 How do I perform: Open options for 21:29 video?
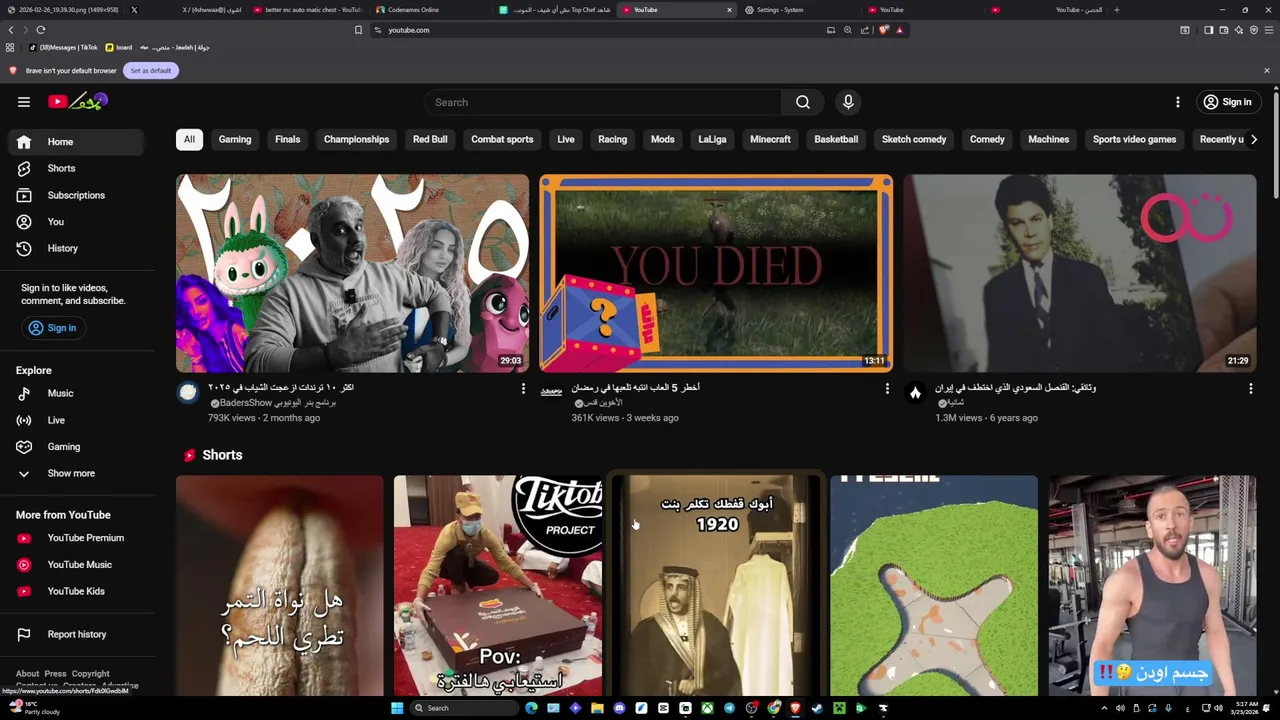(1251, 388)
